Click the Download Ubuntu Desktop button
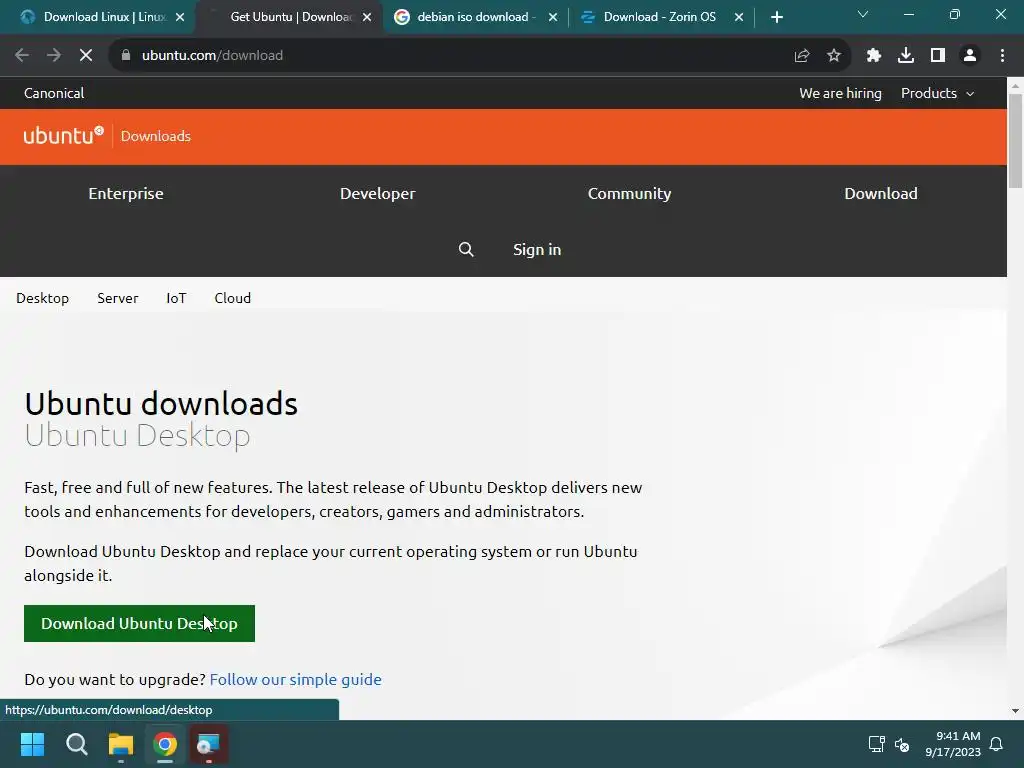This screenshot has height=768, width=1024. pos(139,624)
